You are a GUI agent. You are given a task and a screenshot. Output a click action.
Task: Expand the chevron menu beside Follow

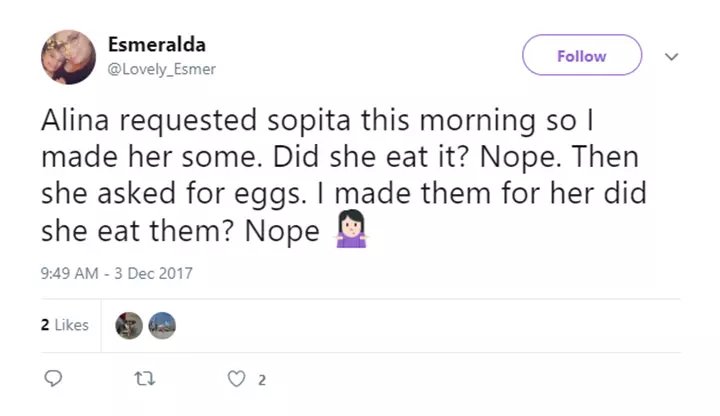(671, 57)
